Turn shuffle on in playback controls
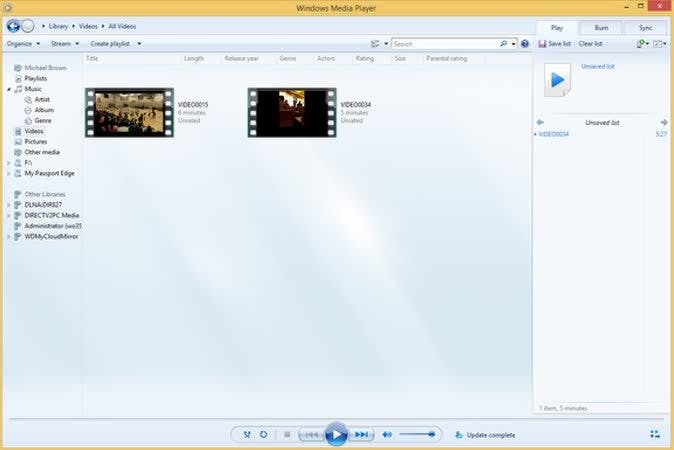 247,435
